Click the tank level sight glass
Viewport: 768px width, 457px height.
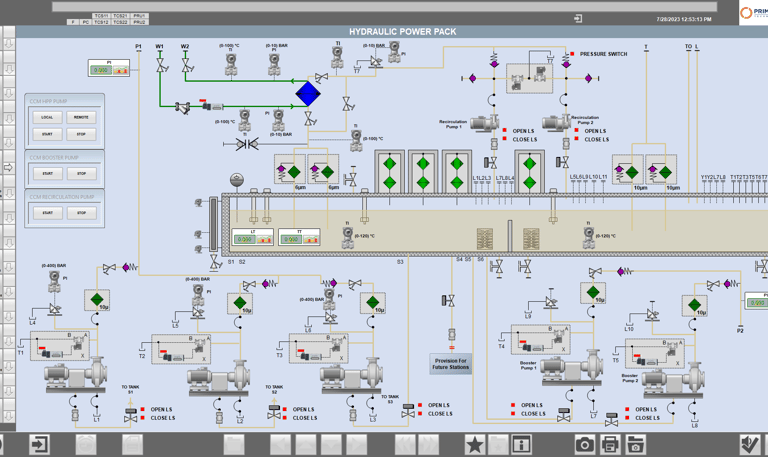click(214, 225)
